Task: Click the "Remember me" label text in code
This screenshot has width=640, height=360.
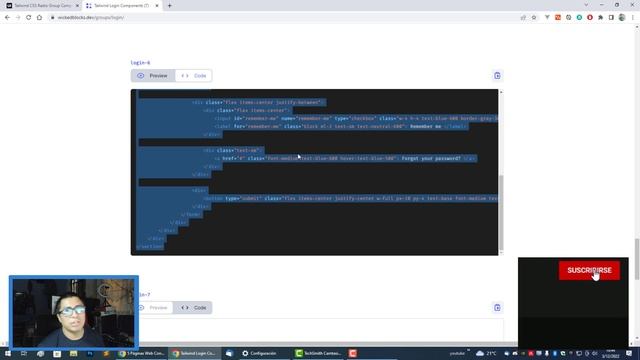Action: 426,127
